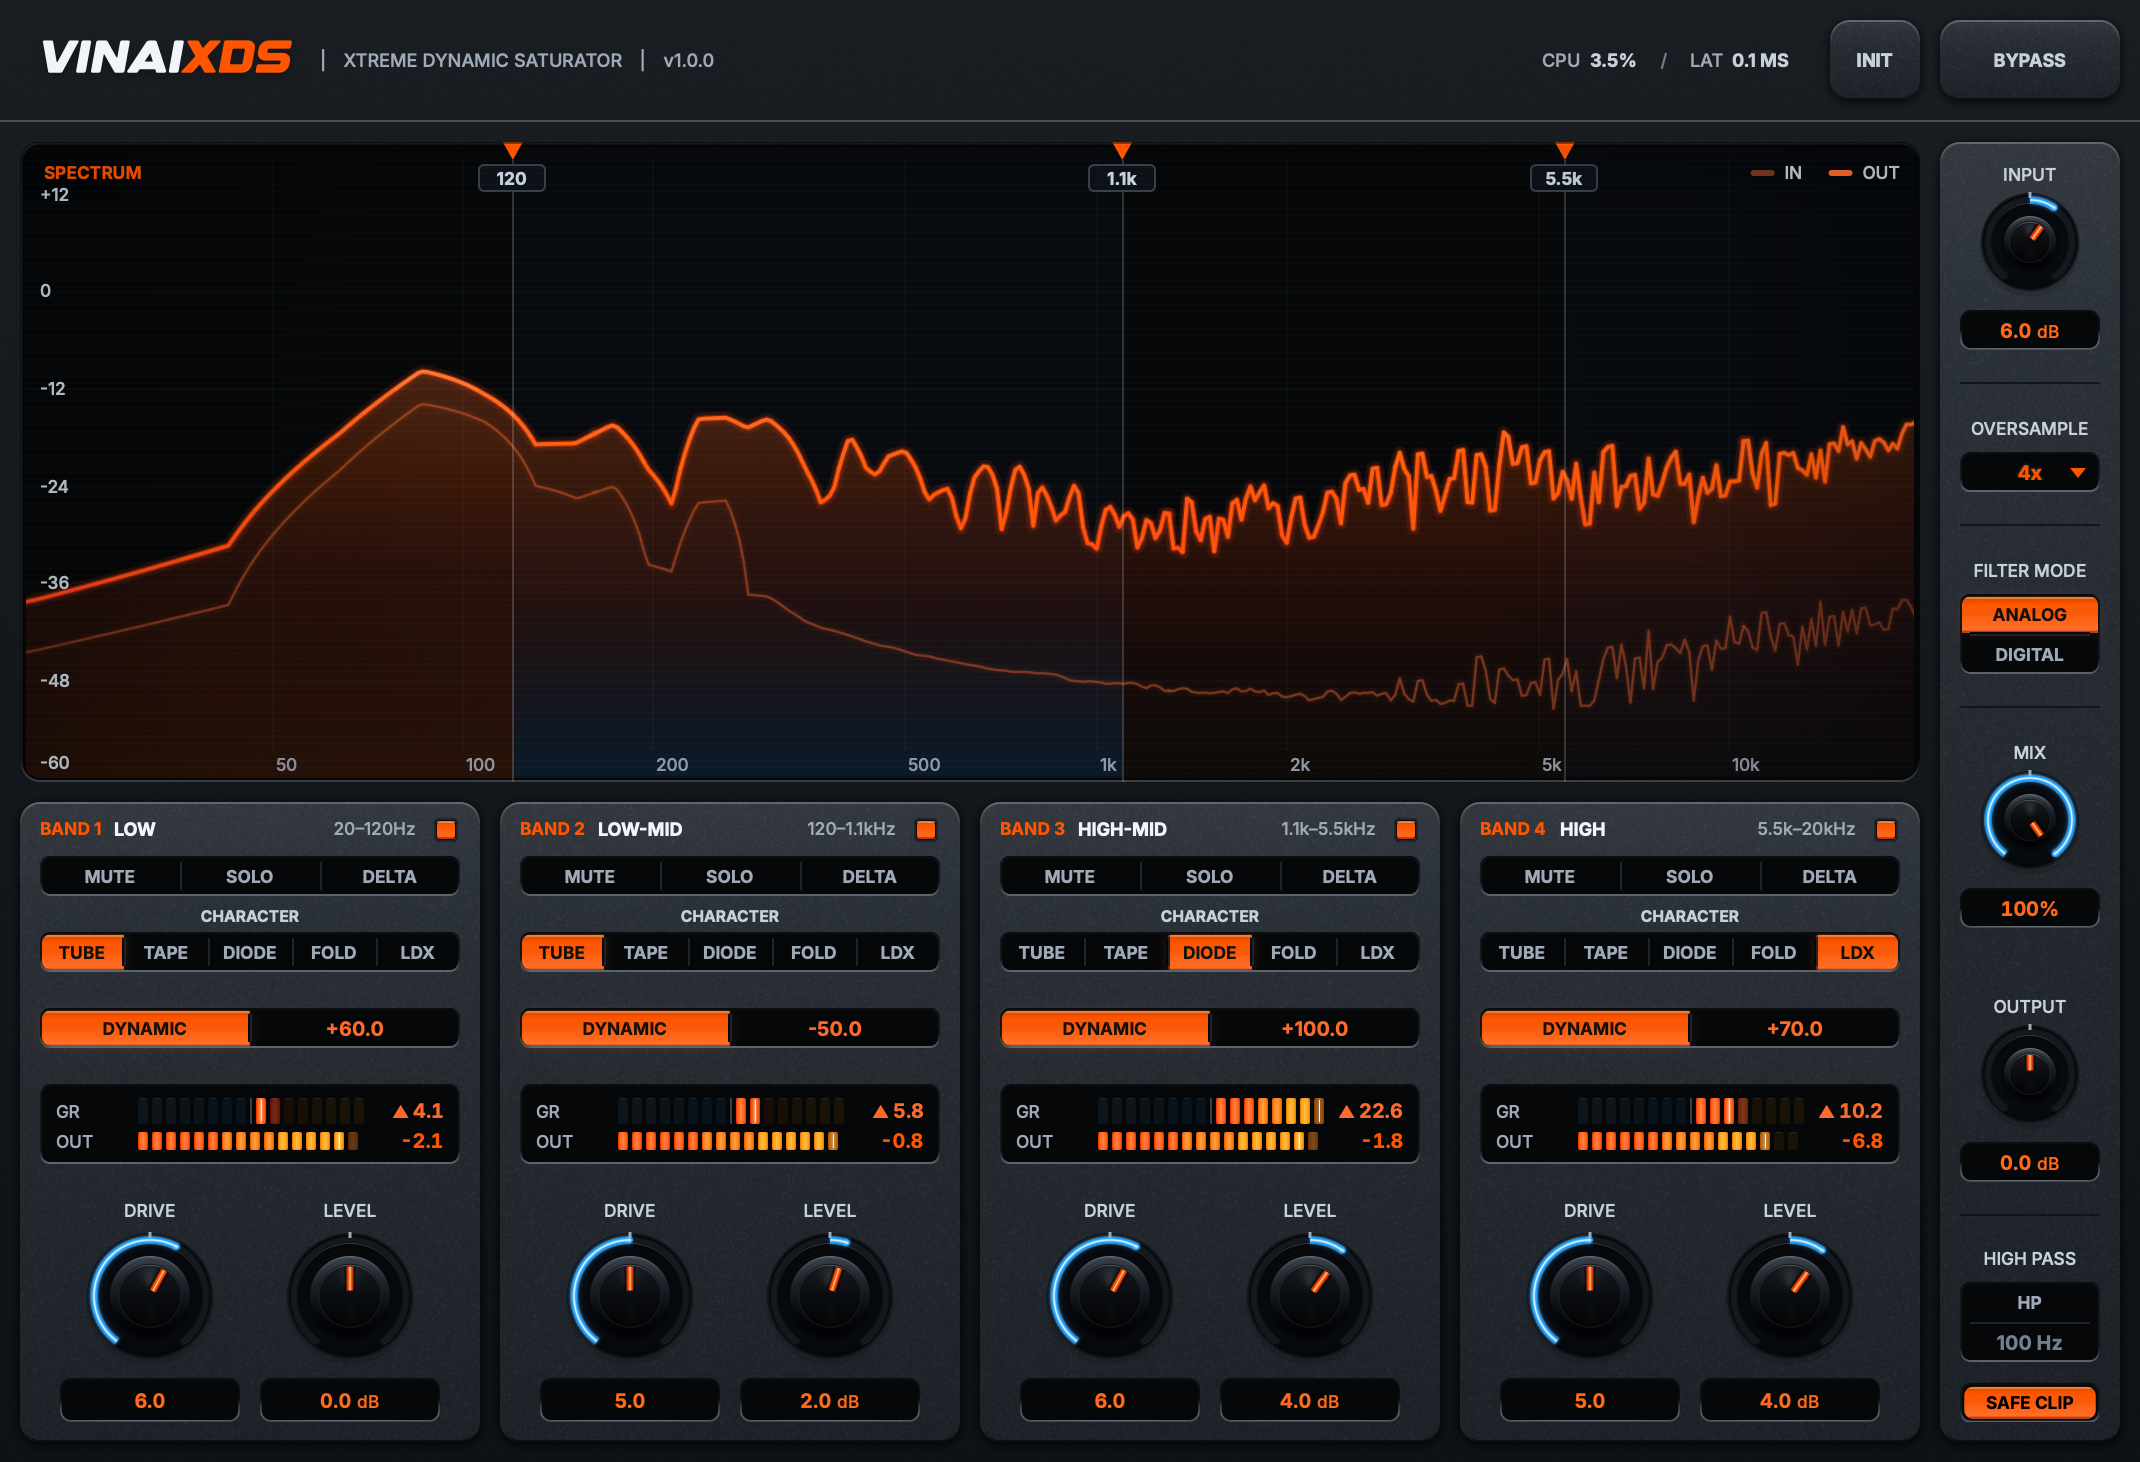Click the oversample dropdown arrow

[x=2078, y=472]
